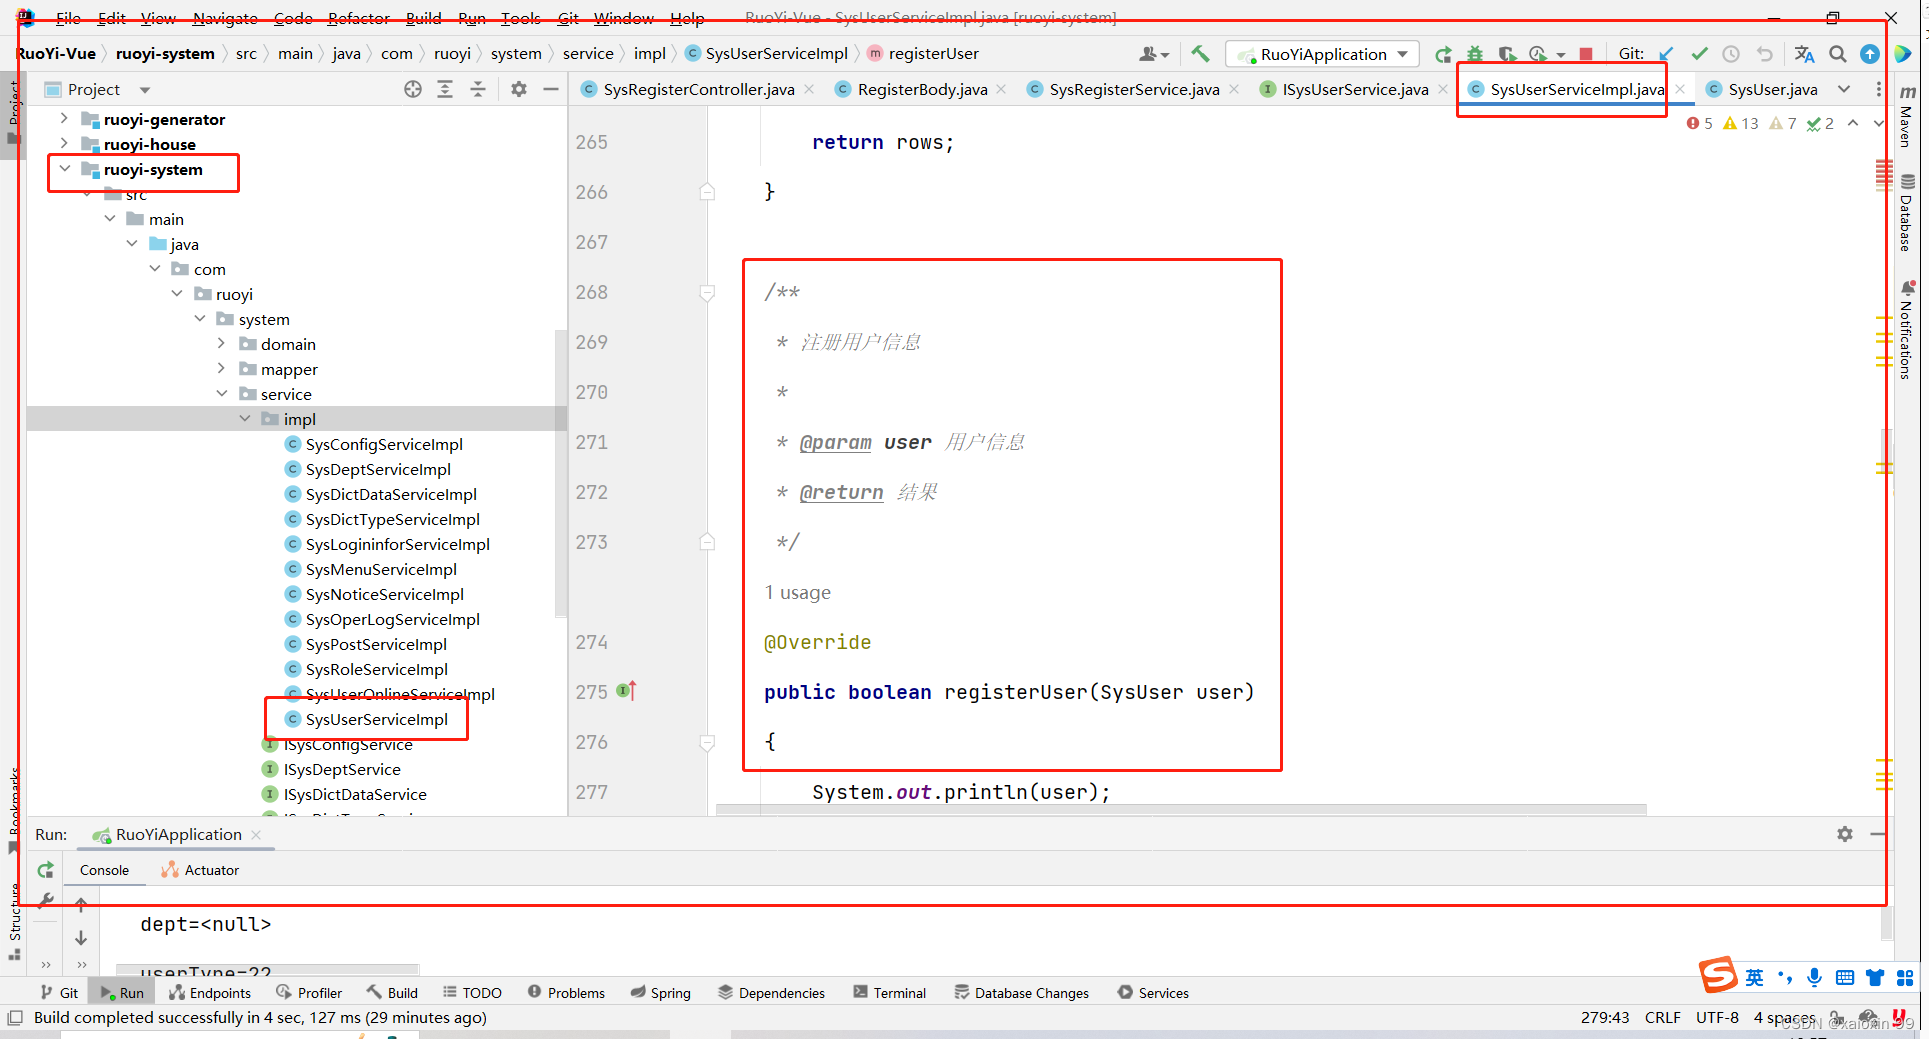Toggle fold marker at line 276
1929x1039 pixels.
click(x=707, y=742)
